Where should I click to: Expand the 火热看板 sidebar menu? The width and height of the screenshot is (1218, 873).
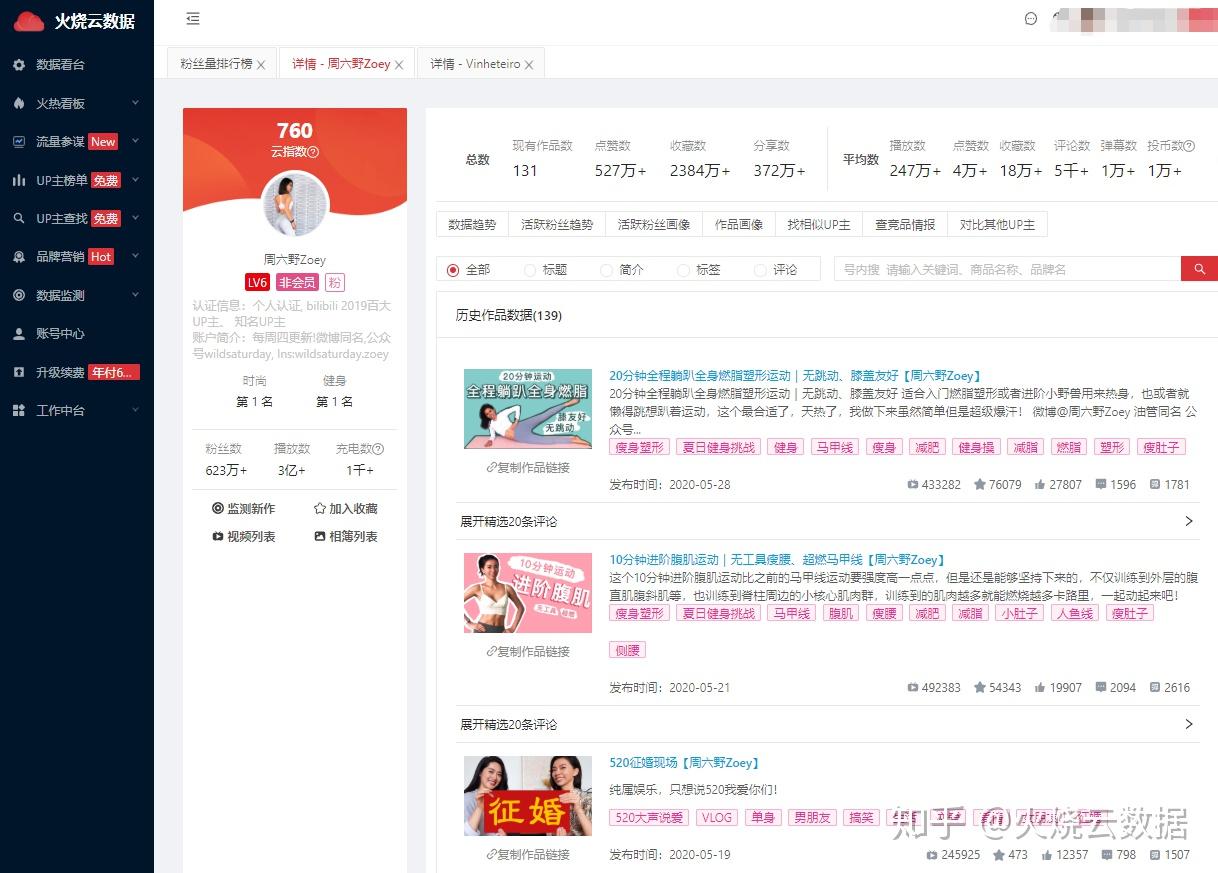click(77, 103)
